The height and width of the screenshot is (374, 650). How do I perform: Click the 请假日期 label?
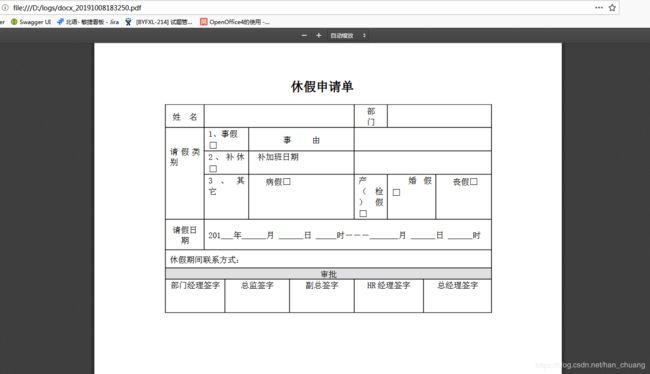coord(185,235)
